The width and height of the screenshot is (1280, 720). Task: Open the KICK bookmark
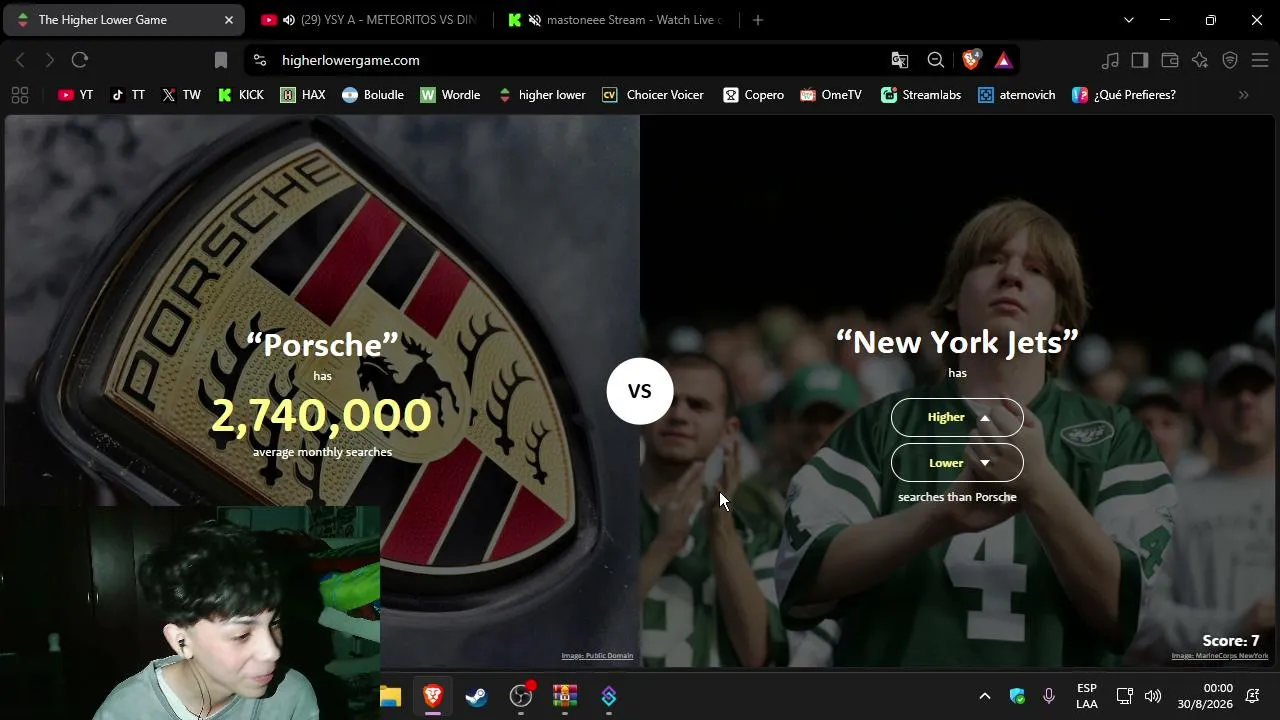click(x=241, y=95)
